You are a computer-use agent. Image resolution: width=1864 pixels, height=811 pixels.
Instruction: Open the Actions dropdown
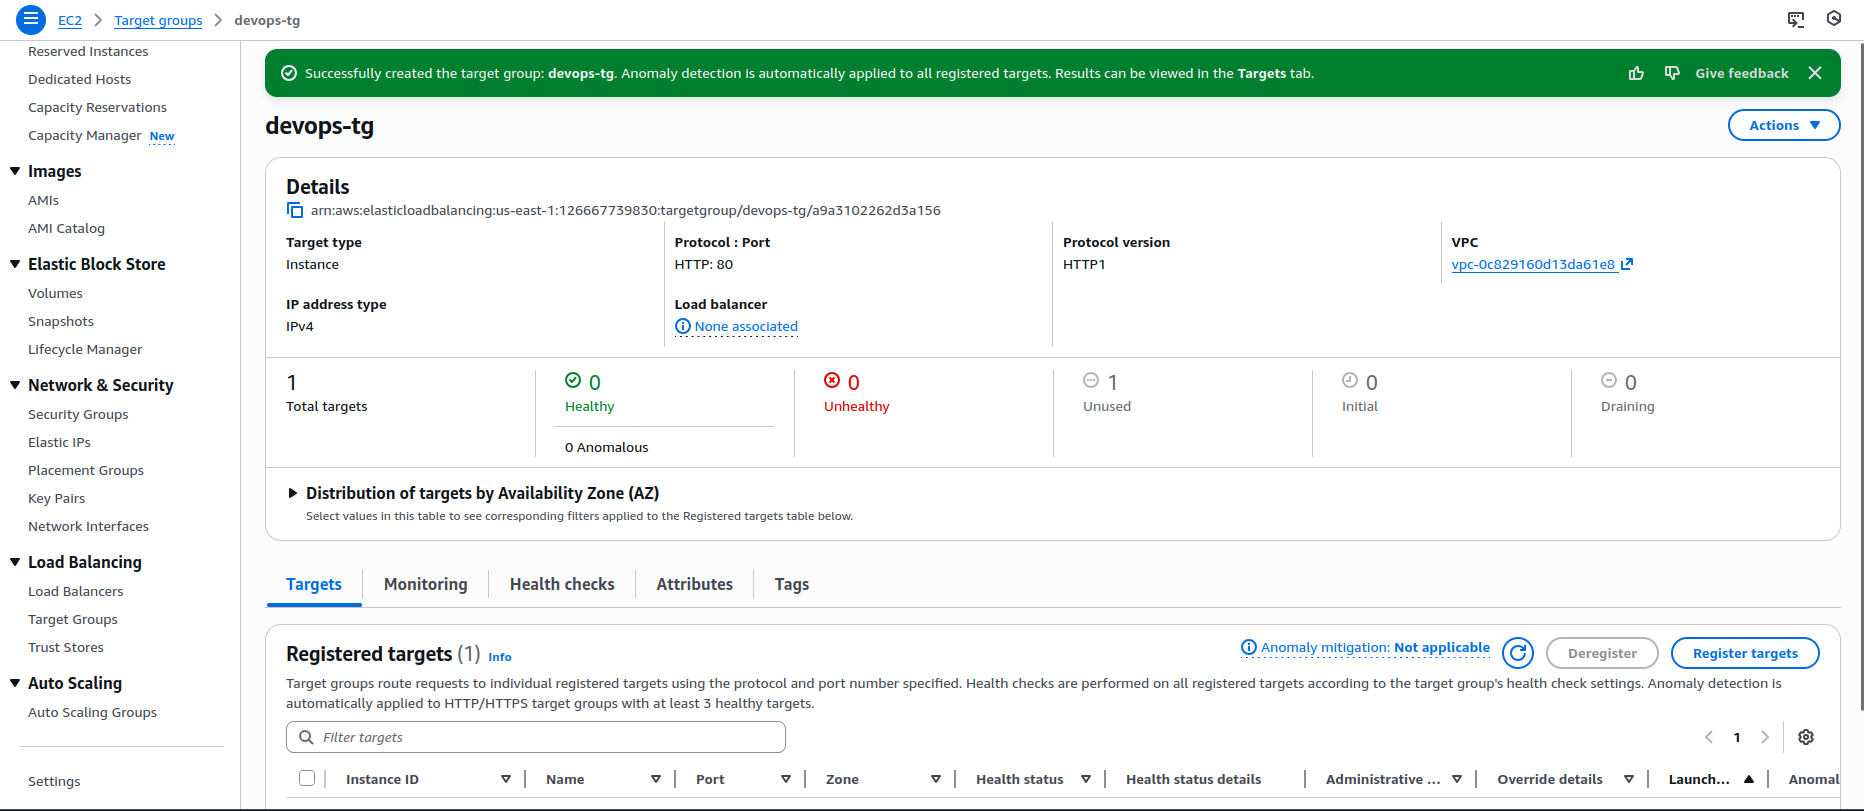1784,125
